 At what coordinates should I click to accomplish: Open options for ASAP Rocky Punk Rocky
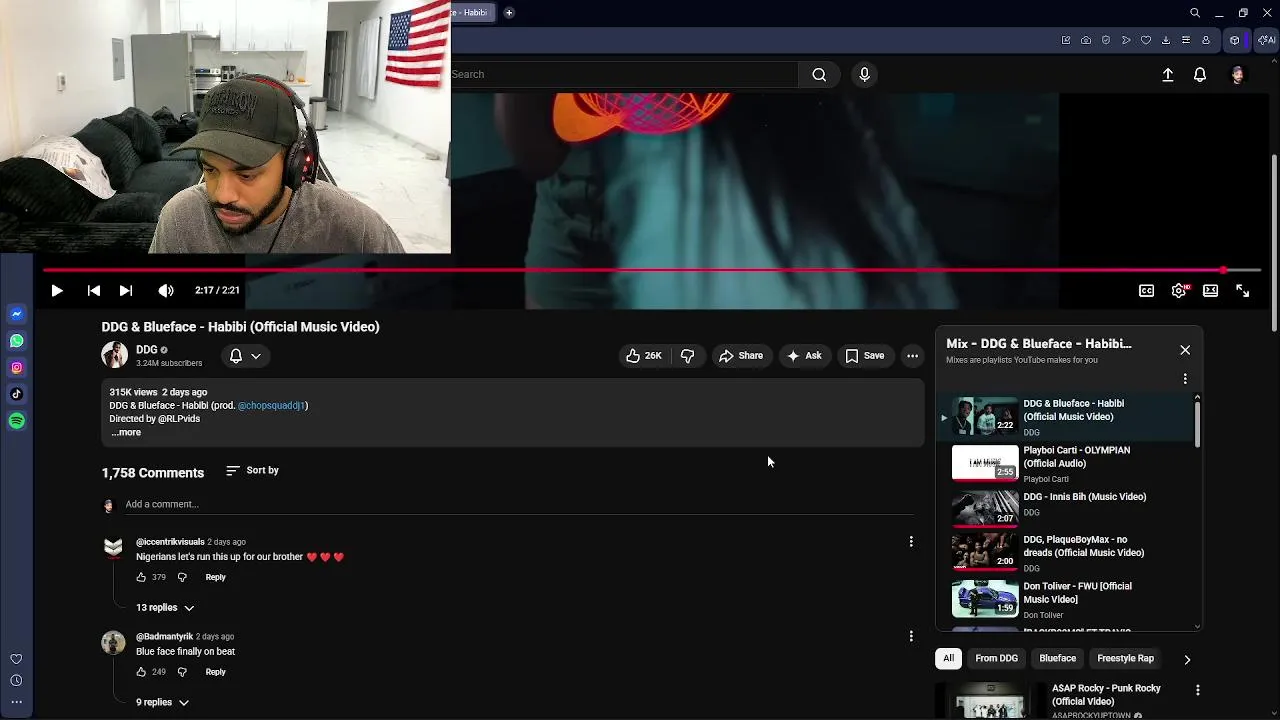[1197, 690]
